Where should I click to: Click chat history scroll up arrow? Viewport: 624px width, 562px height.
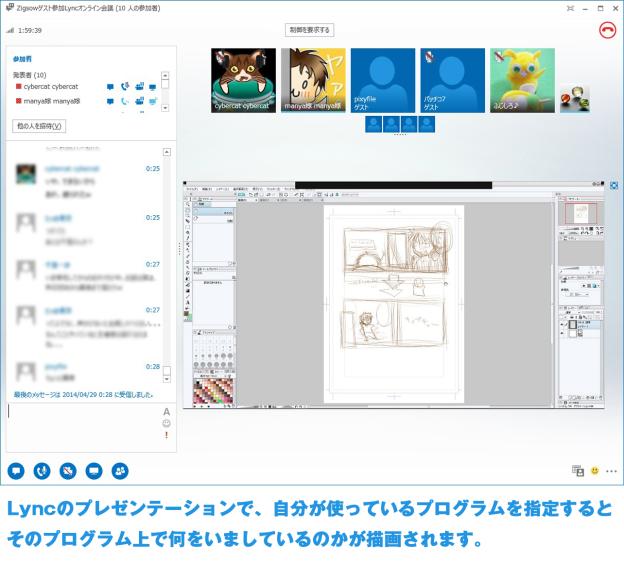(x=167, y=152)
